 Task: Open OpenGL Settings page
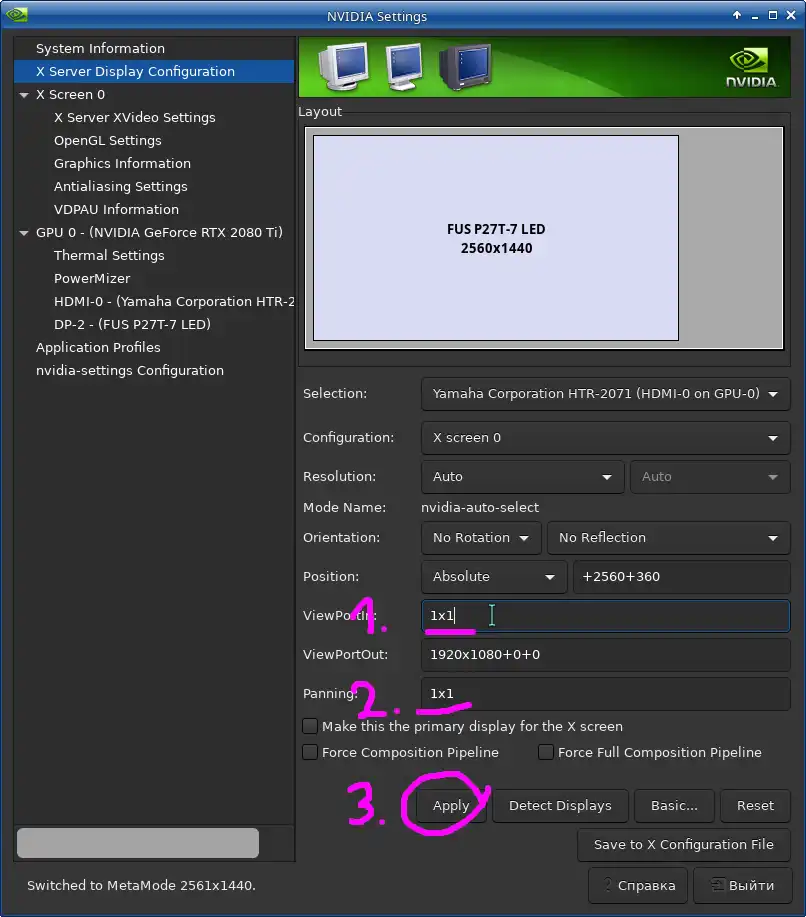click(x=108, y=140)
